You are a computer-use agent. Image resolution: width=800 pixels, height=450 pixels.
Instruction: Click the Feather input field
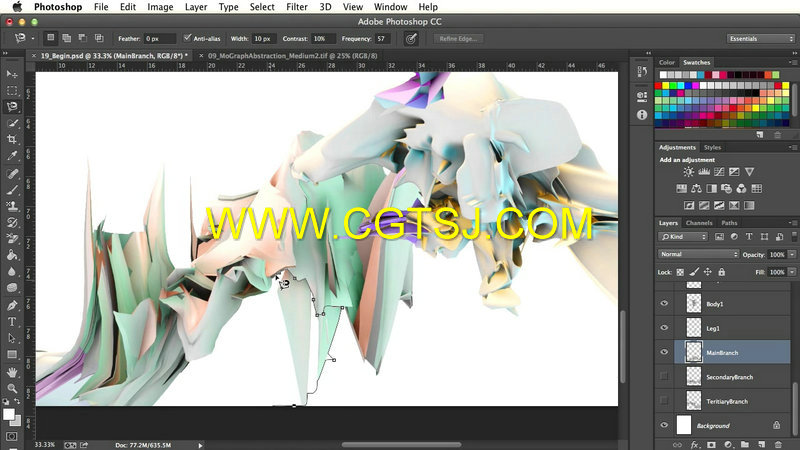tap(159, 39)
